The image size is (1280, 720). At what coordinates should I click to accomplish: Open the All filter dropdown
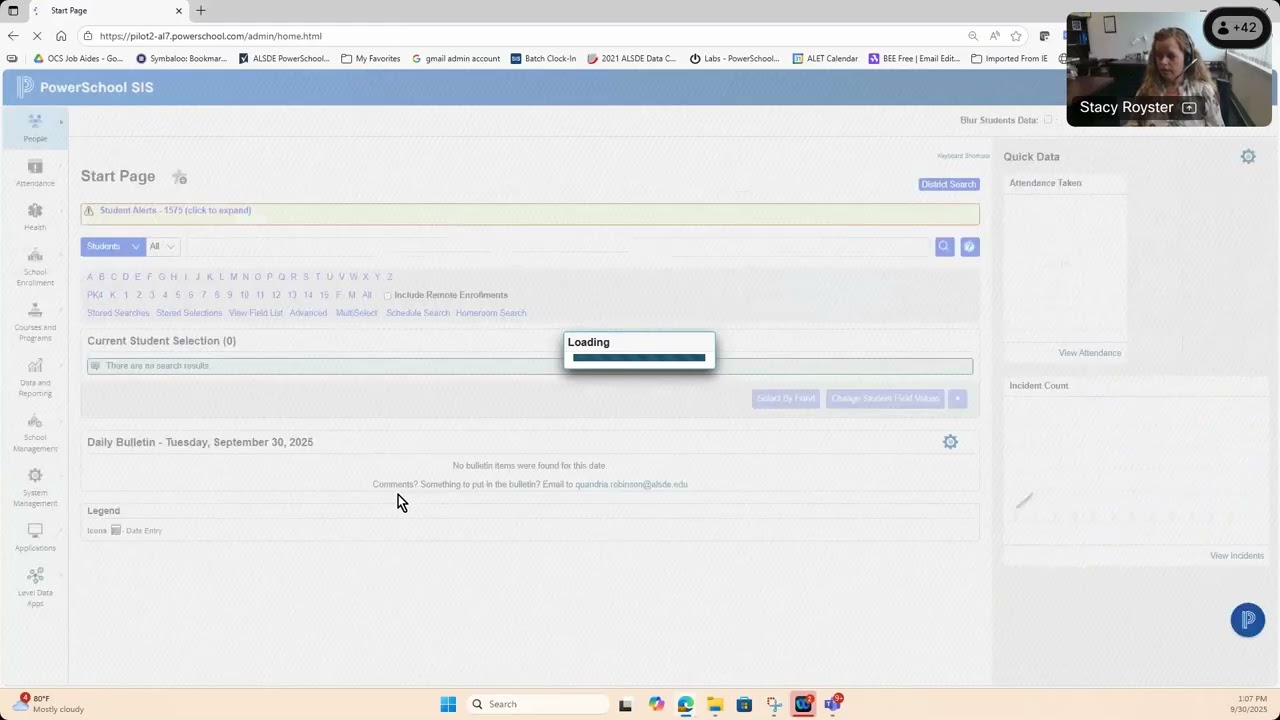(x=162, y=246)
